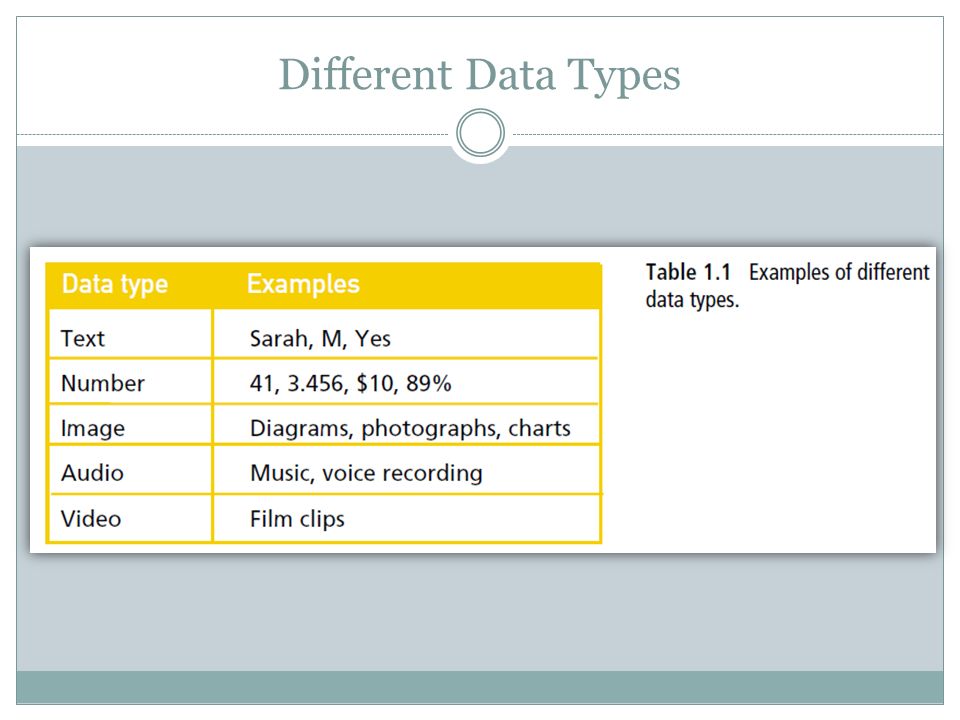Click Music, voice recording cell
The width and height of the screenshot is (960, 720).
pos(405,470)
